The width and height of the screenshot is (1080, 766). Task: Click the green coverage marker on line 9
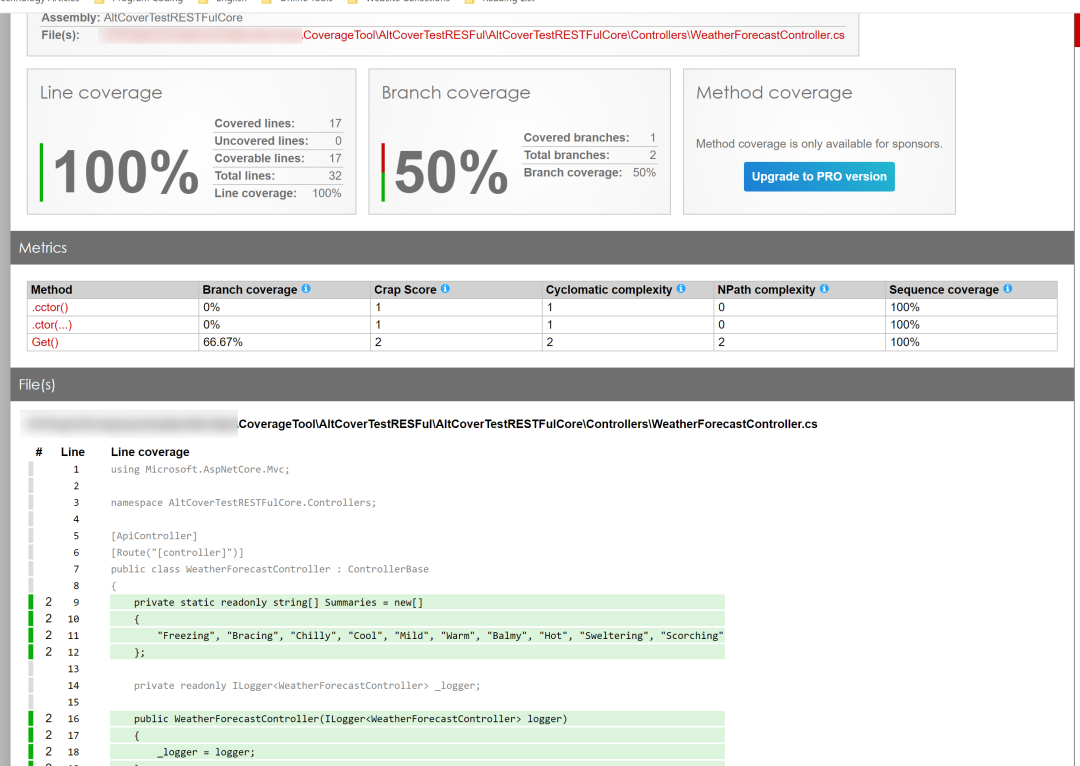point(31,602)
